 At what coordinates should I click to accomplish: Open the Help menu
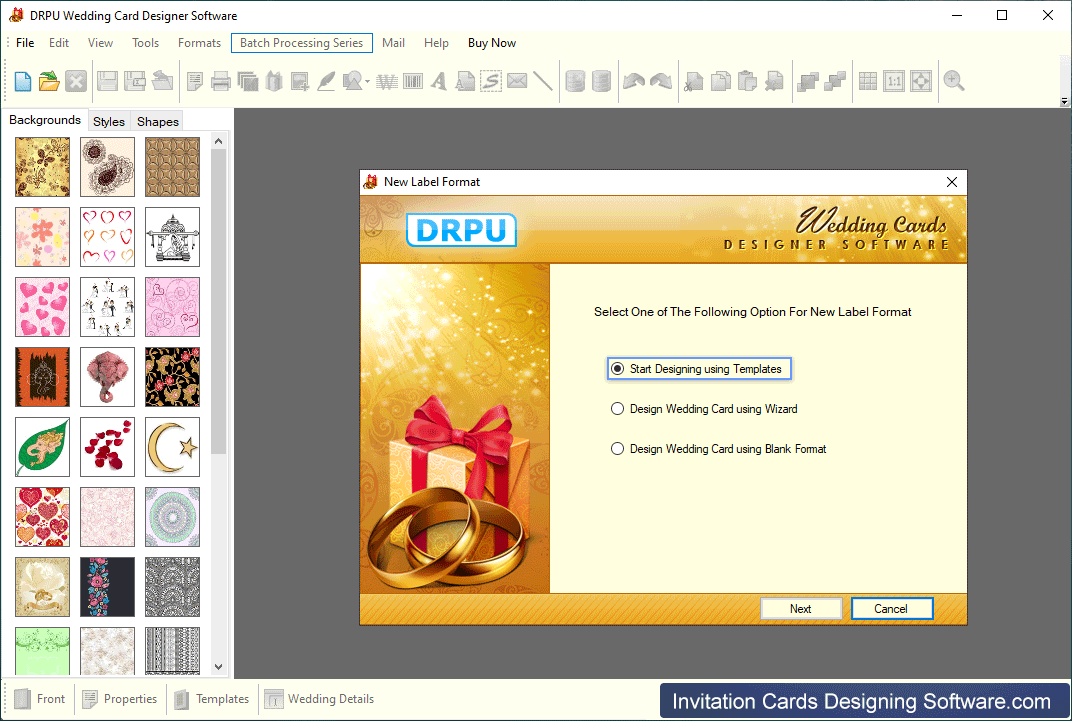436,43
